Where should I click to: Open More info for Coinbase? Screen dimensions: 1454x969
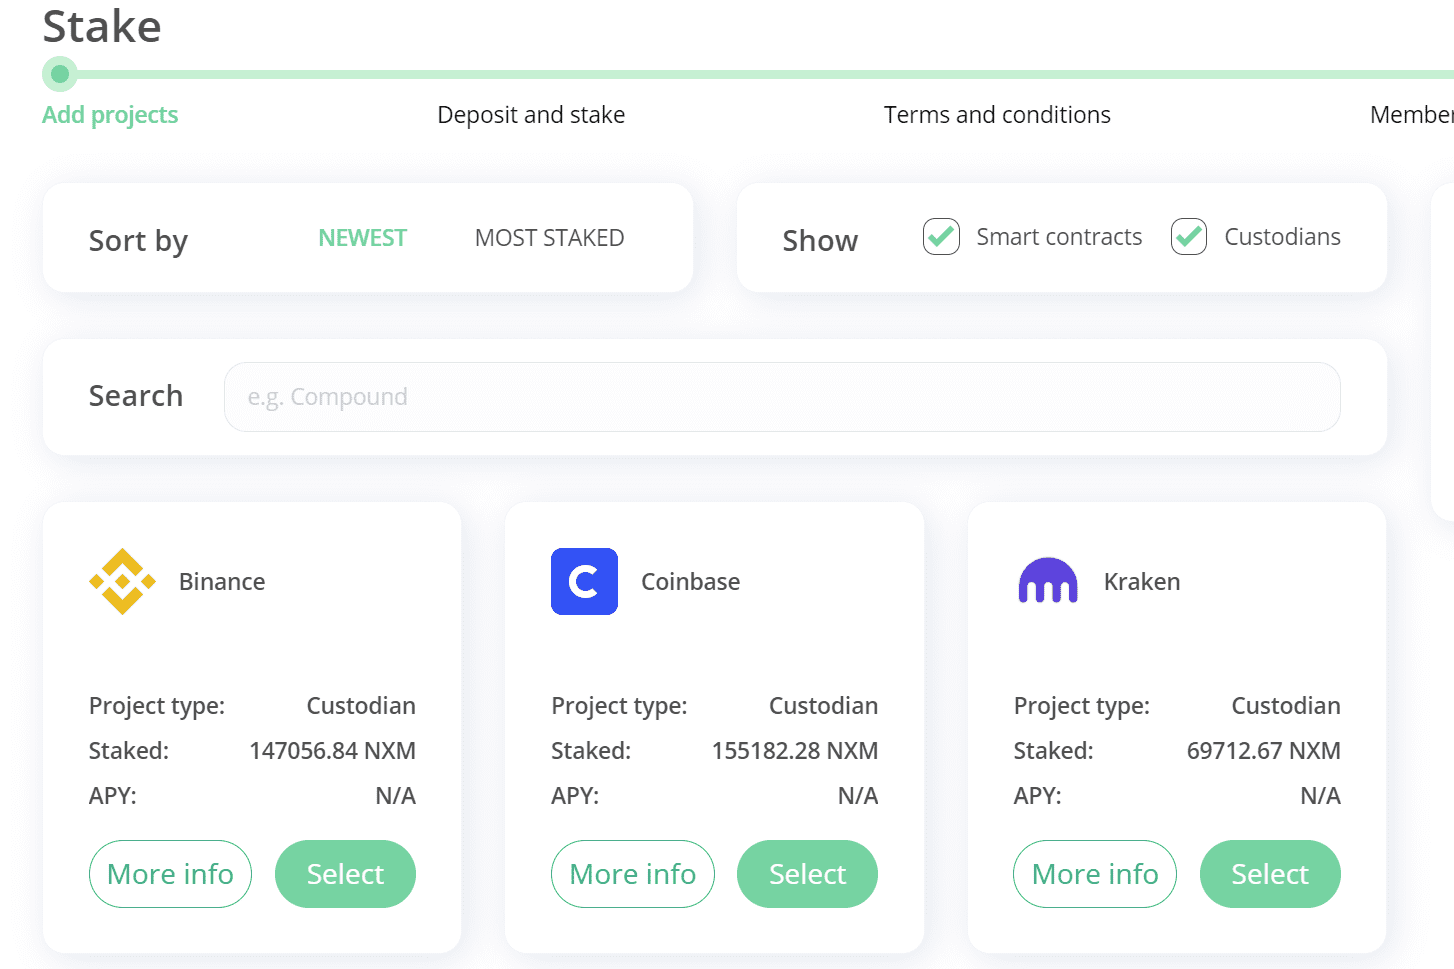pyautogui.click(x=632, y=874)
